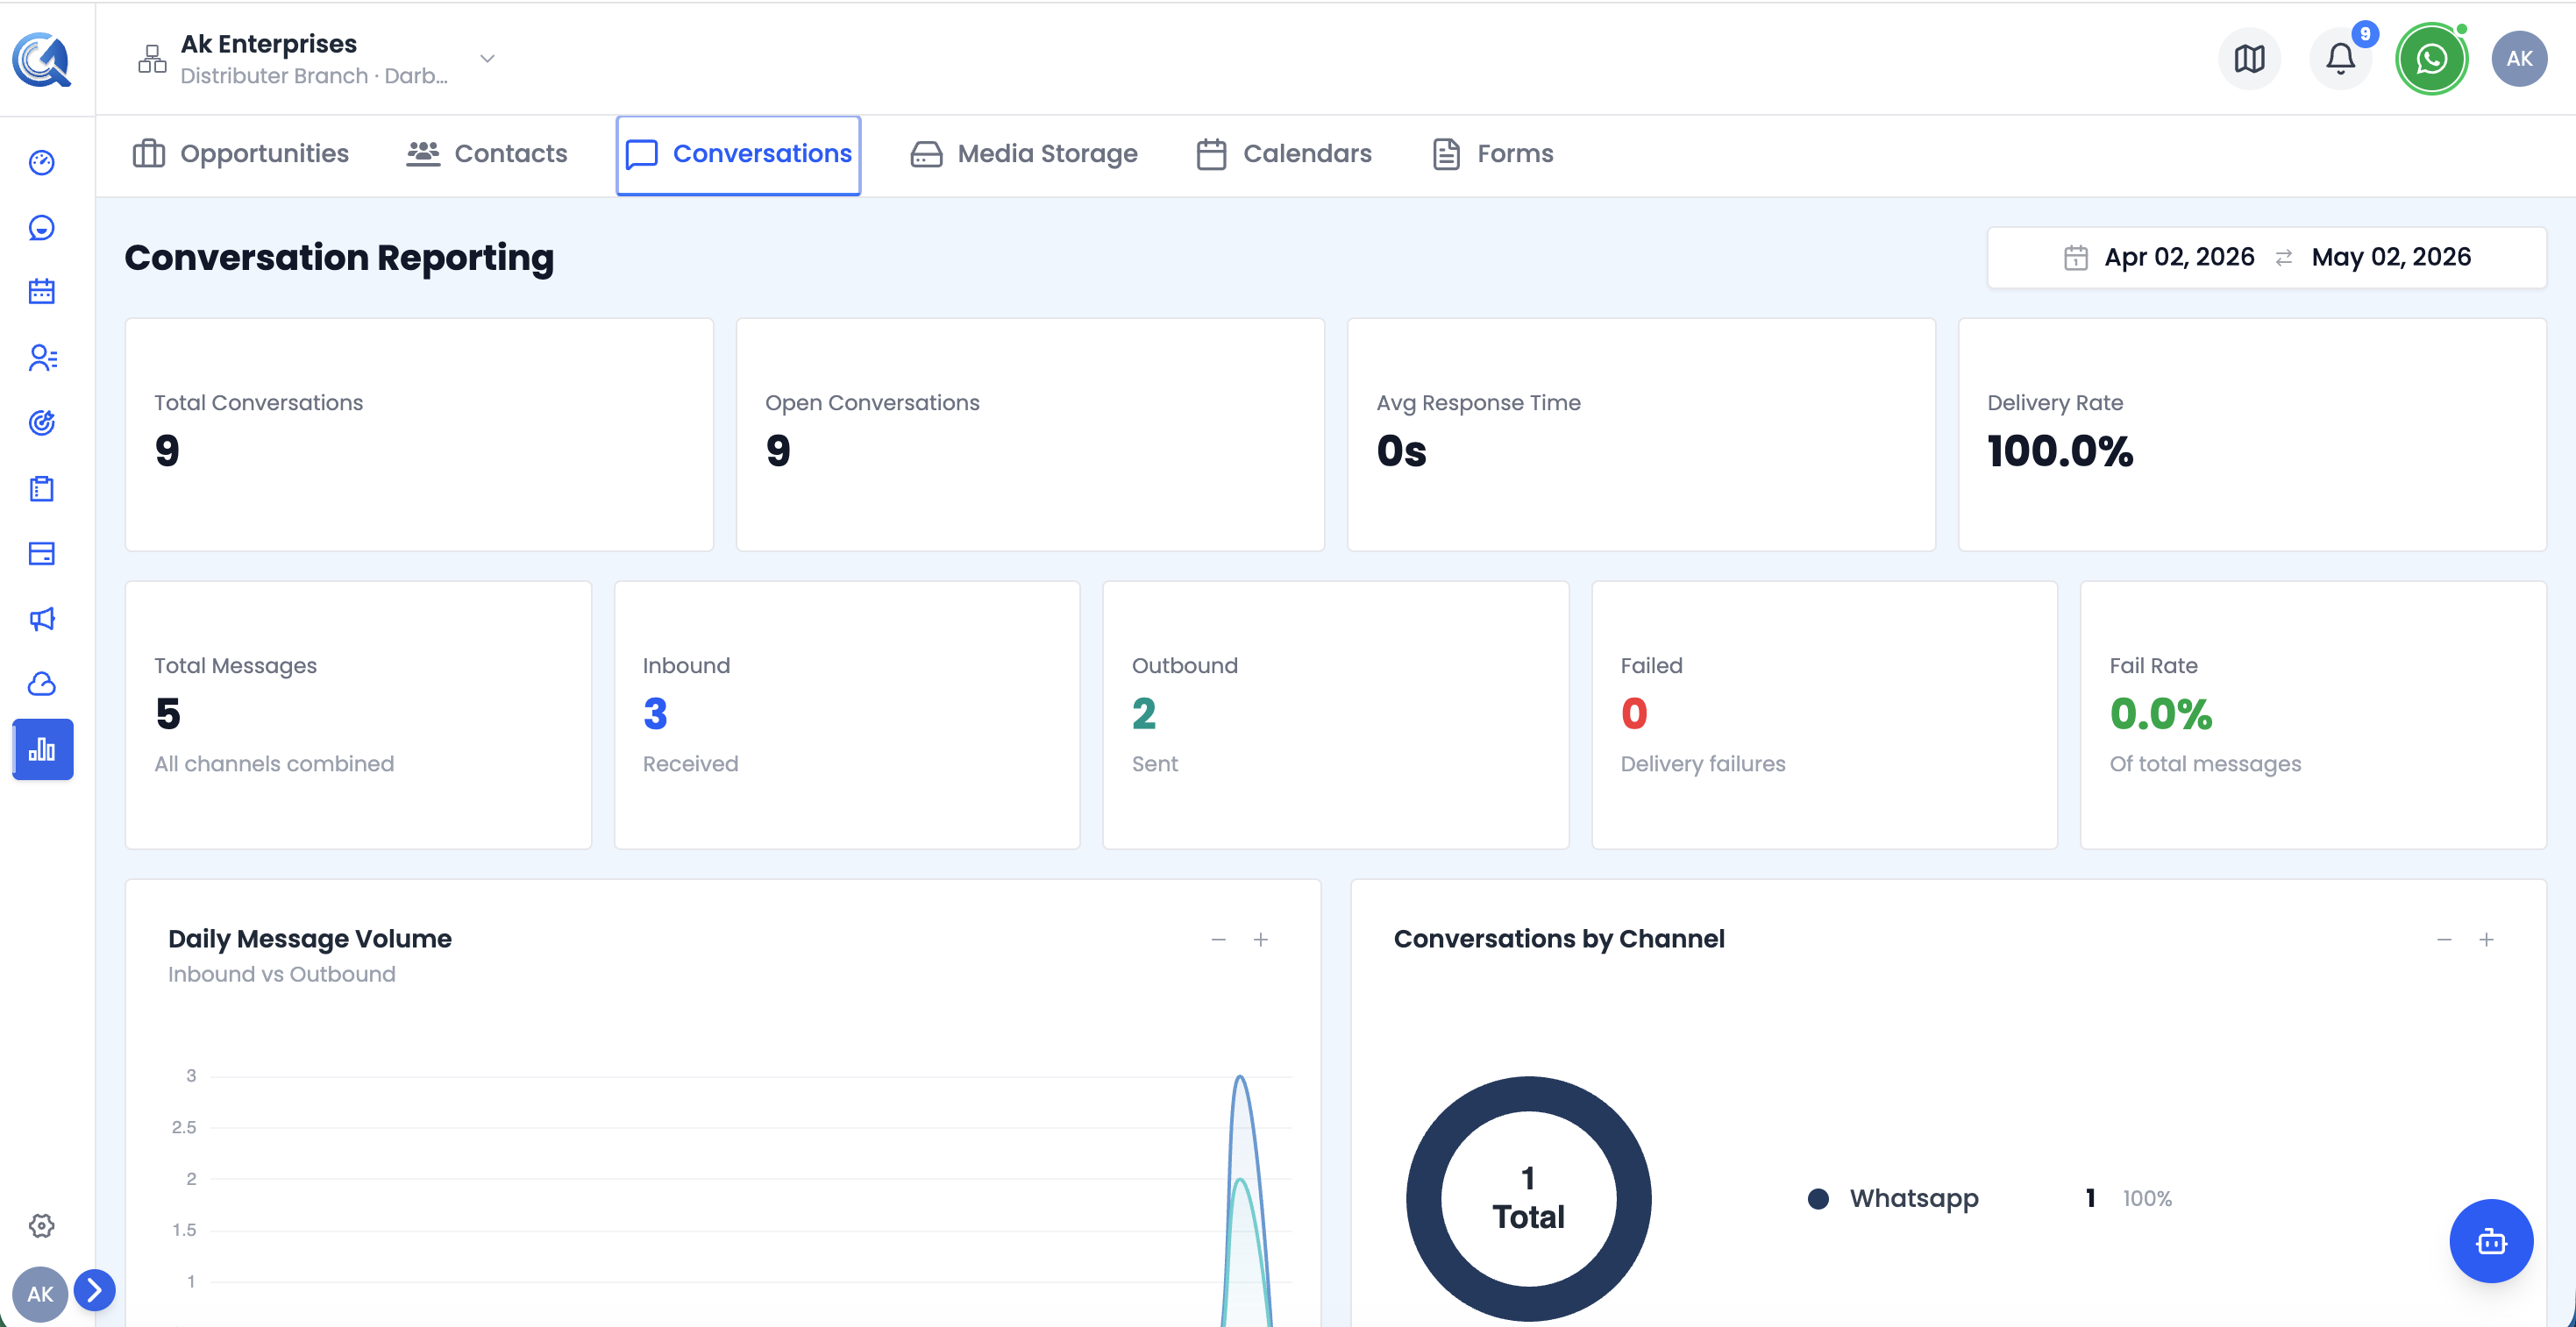The height and width of the screenshot is (1327, 2576).
Task: Open the date range picker Apr 02, 2026
Action: coord(2179,257)
